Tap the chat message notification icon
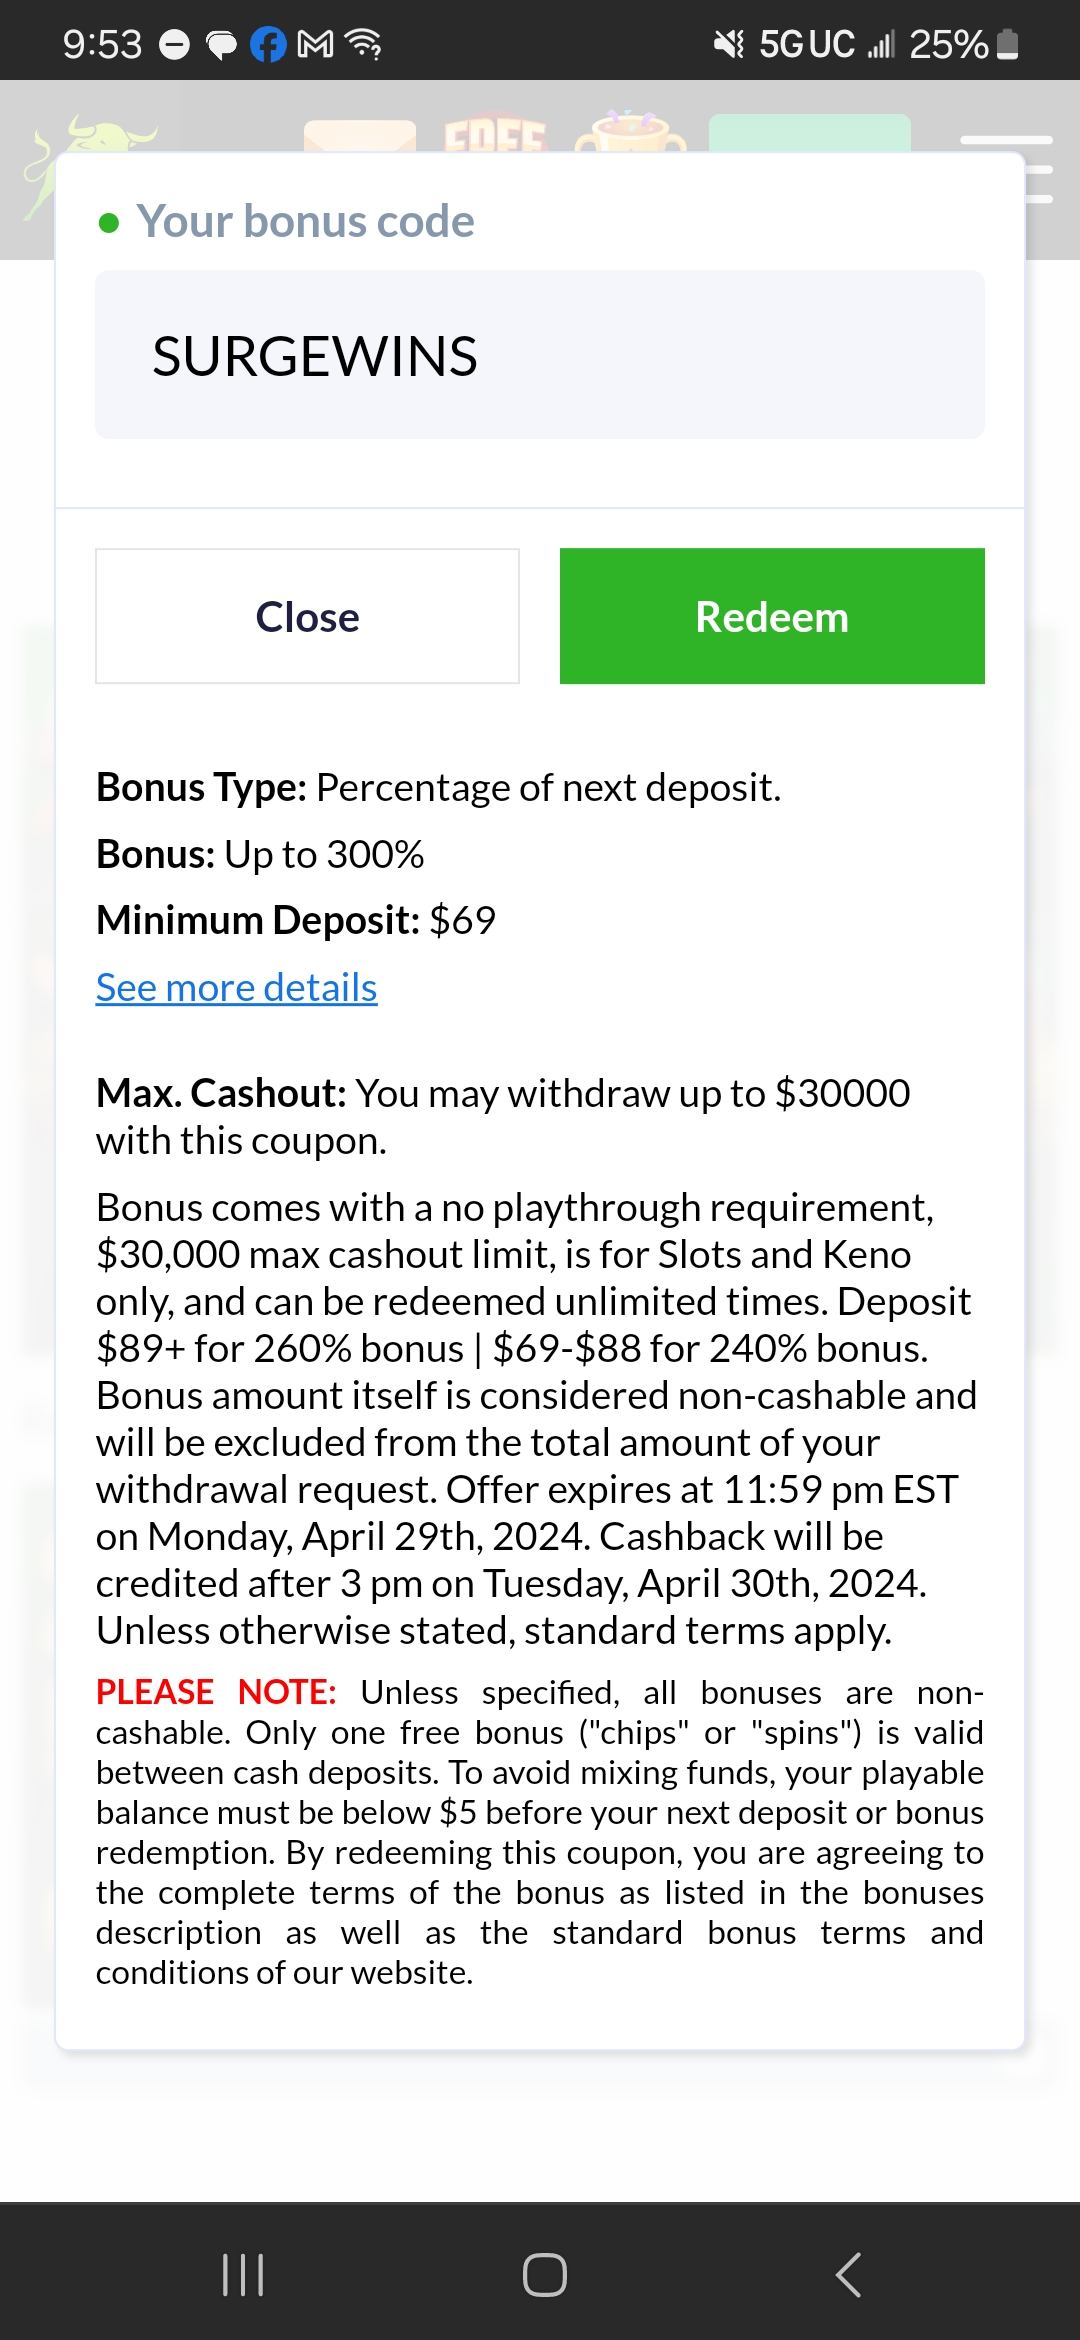 tap(221, 45)
